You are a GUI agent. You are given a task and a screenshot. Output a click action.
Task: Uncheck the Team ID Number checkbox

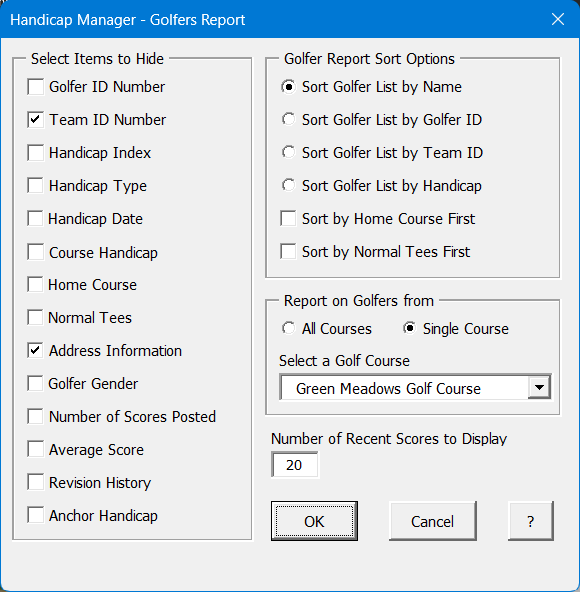[35, 120]
